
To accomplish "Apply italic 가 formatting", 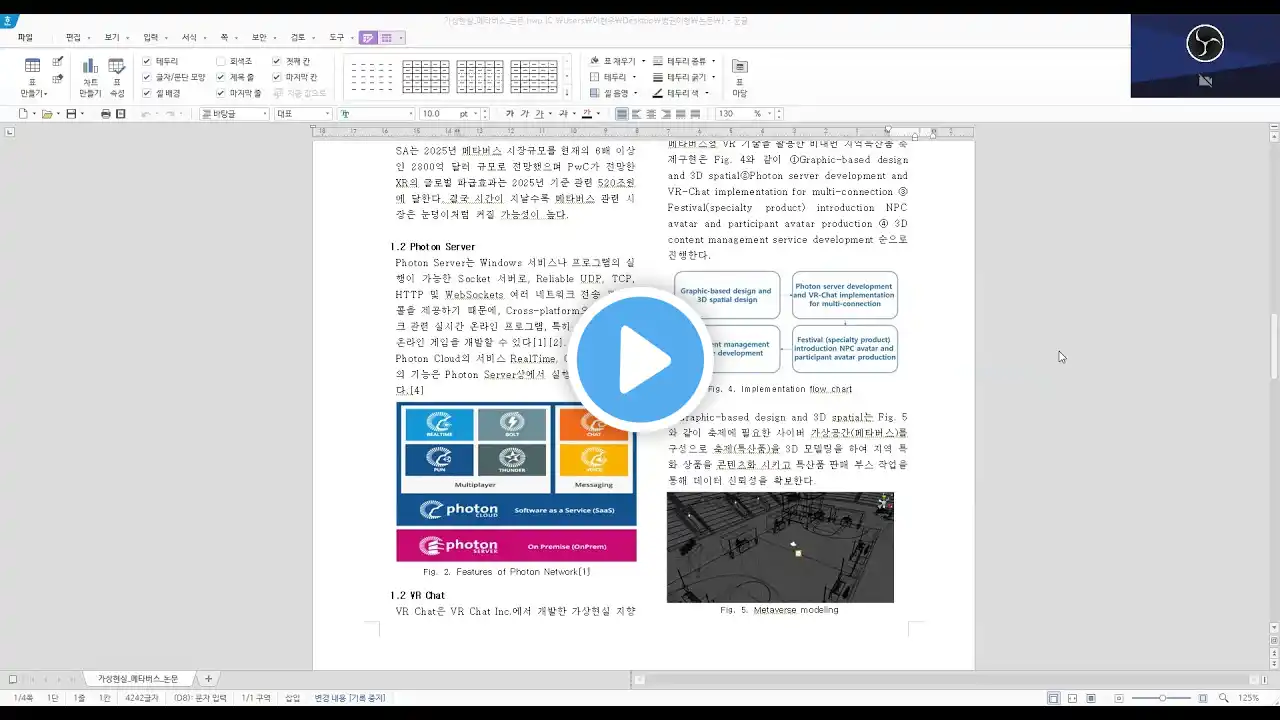I will [525, 114].
